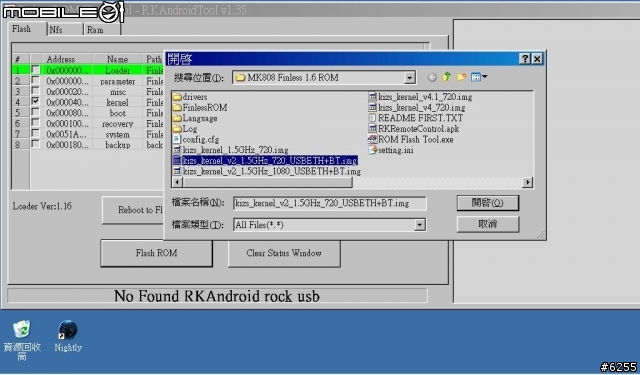Viewport: 640px width, 375px height.
Task: Toggle the boot row checkbox
Action: (x=36, y=112)
